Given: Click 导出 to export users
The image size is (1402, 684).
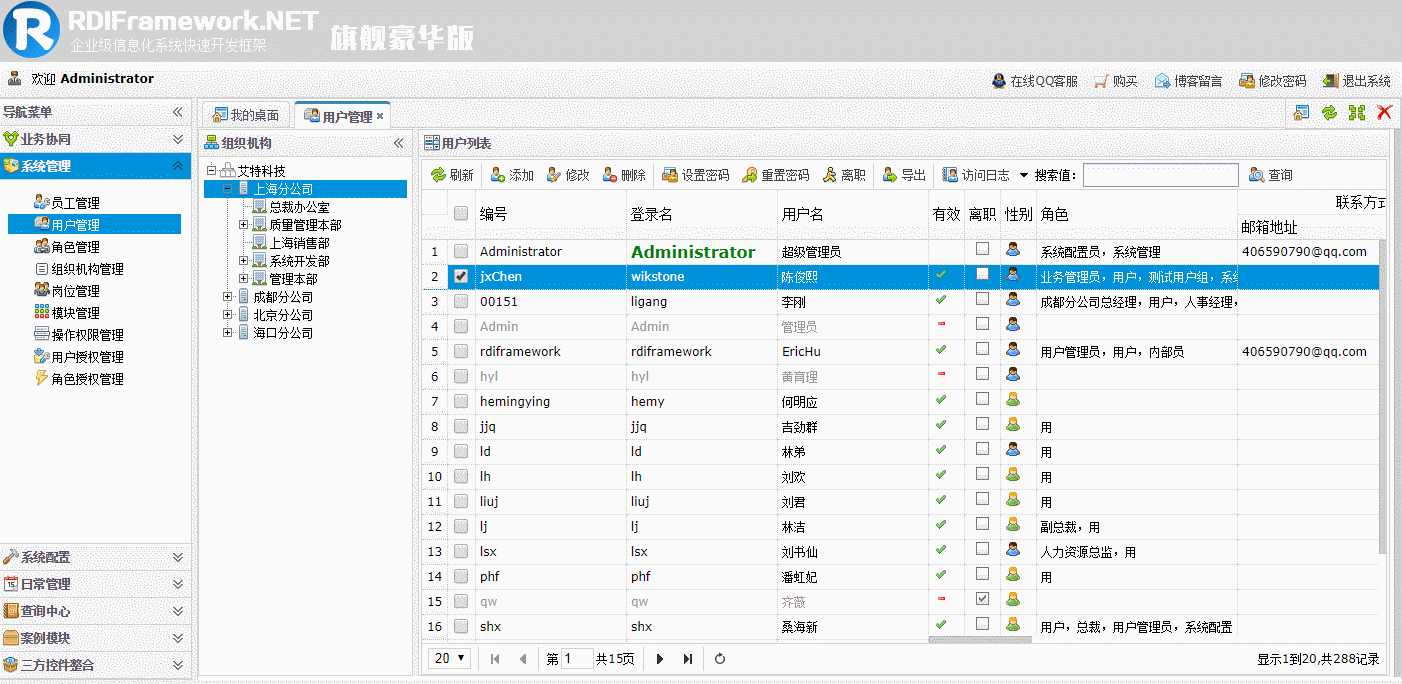Looking at the screenshot, I should (x=904, y=175).
